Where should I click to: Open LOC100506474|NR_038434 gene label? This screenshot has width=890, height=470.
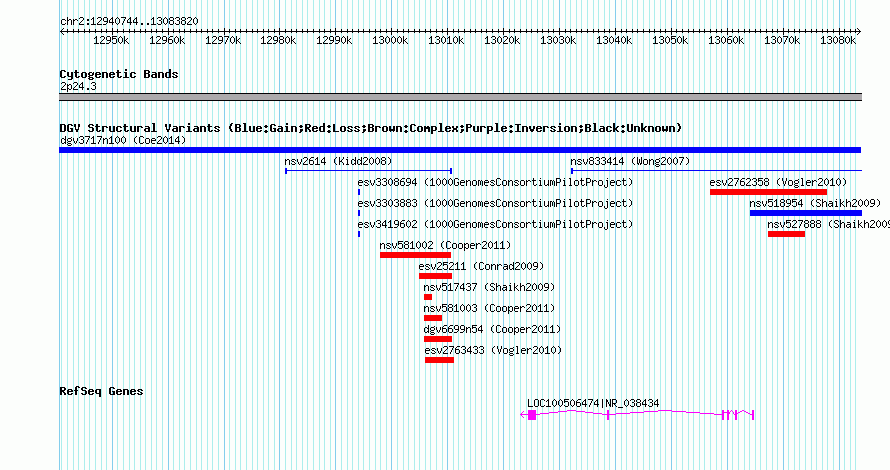click(x=593, y=404)
